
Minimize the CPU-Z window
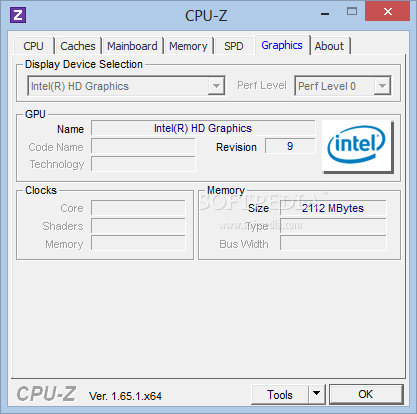(325, 14)
